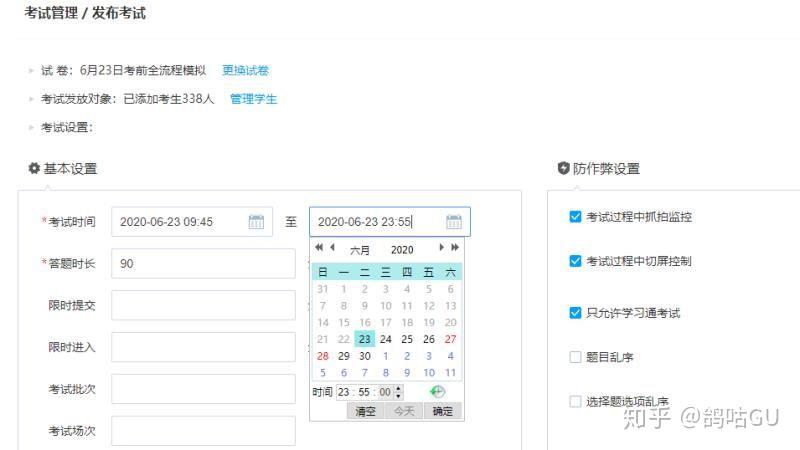Image resolution: width=800 pixels, height=450 pixels.
Task: Enable 题目乱序 checkbox
Action: click(x=575, y=357)
